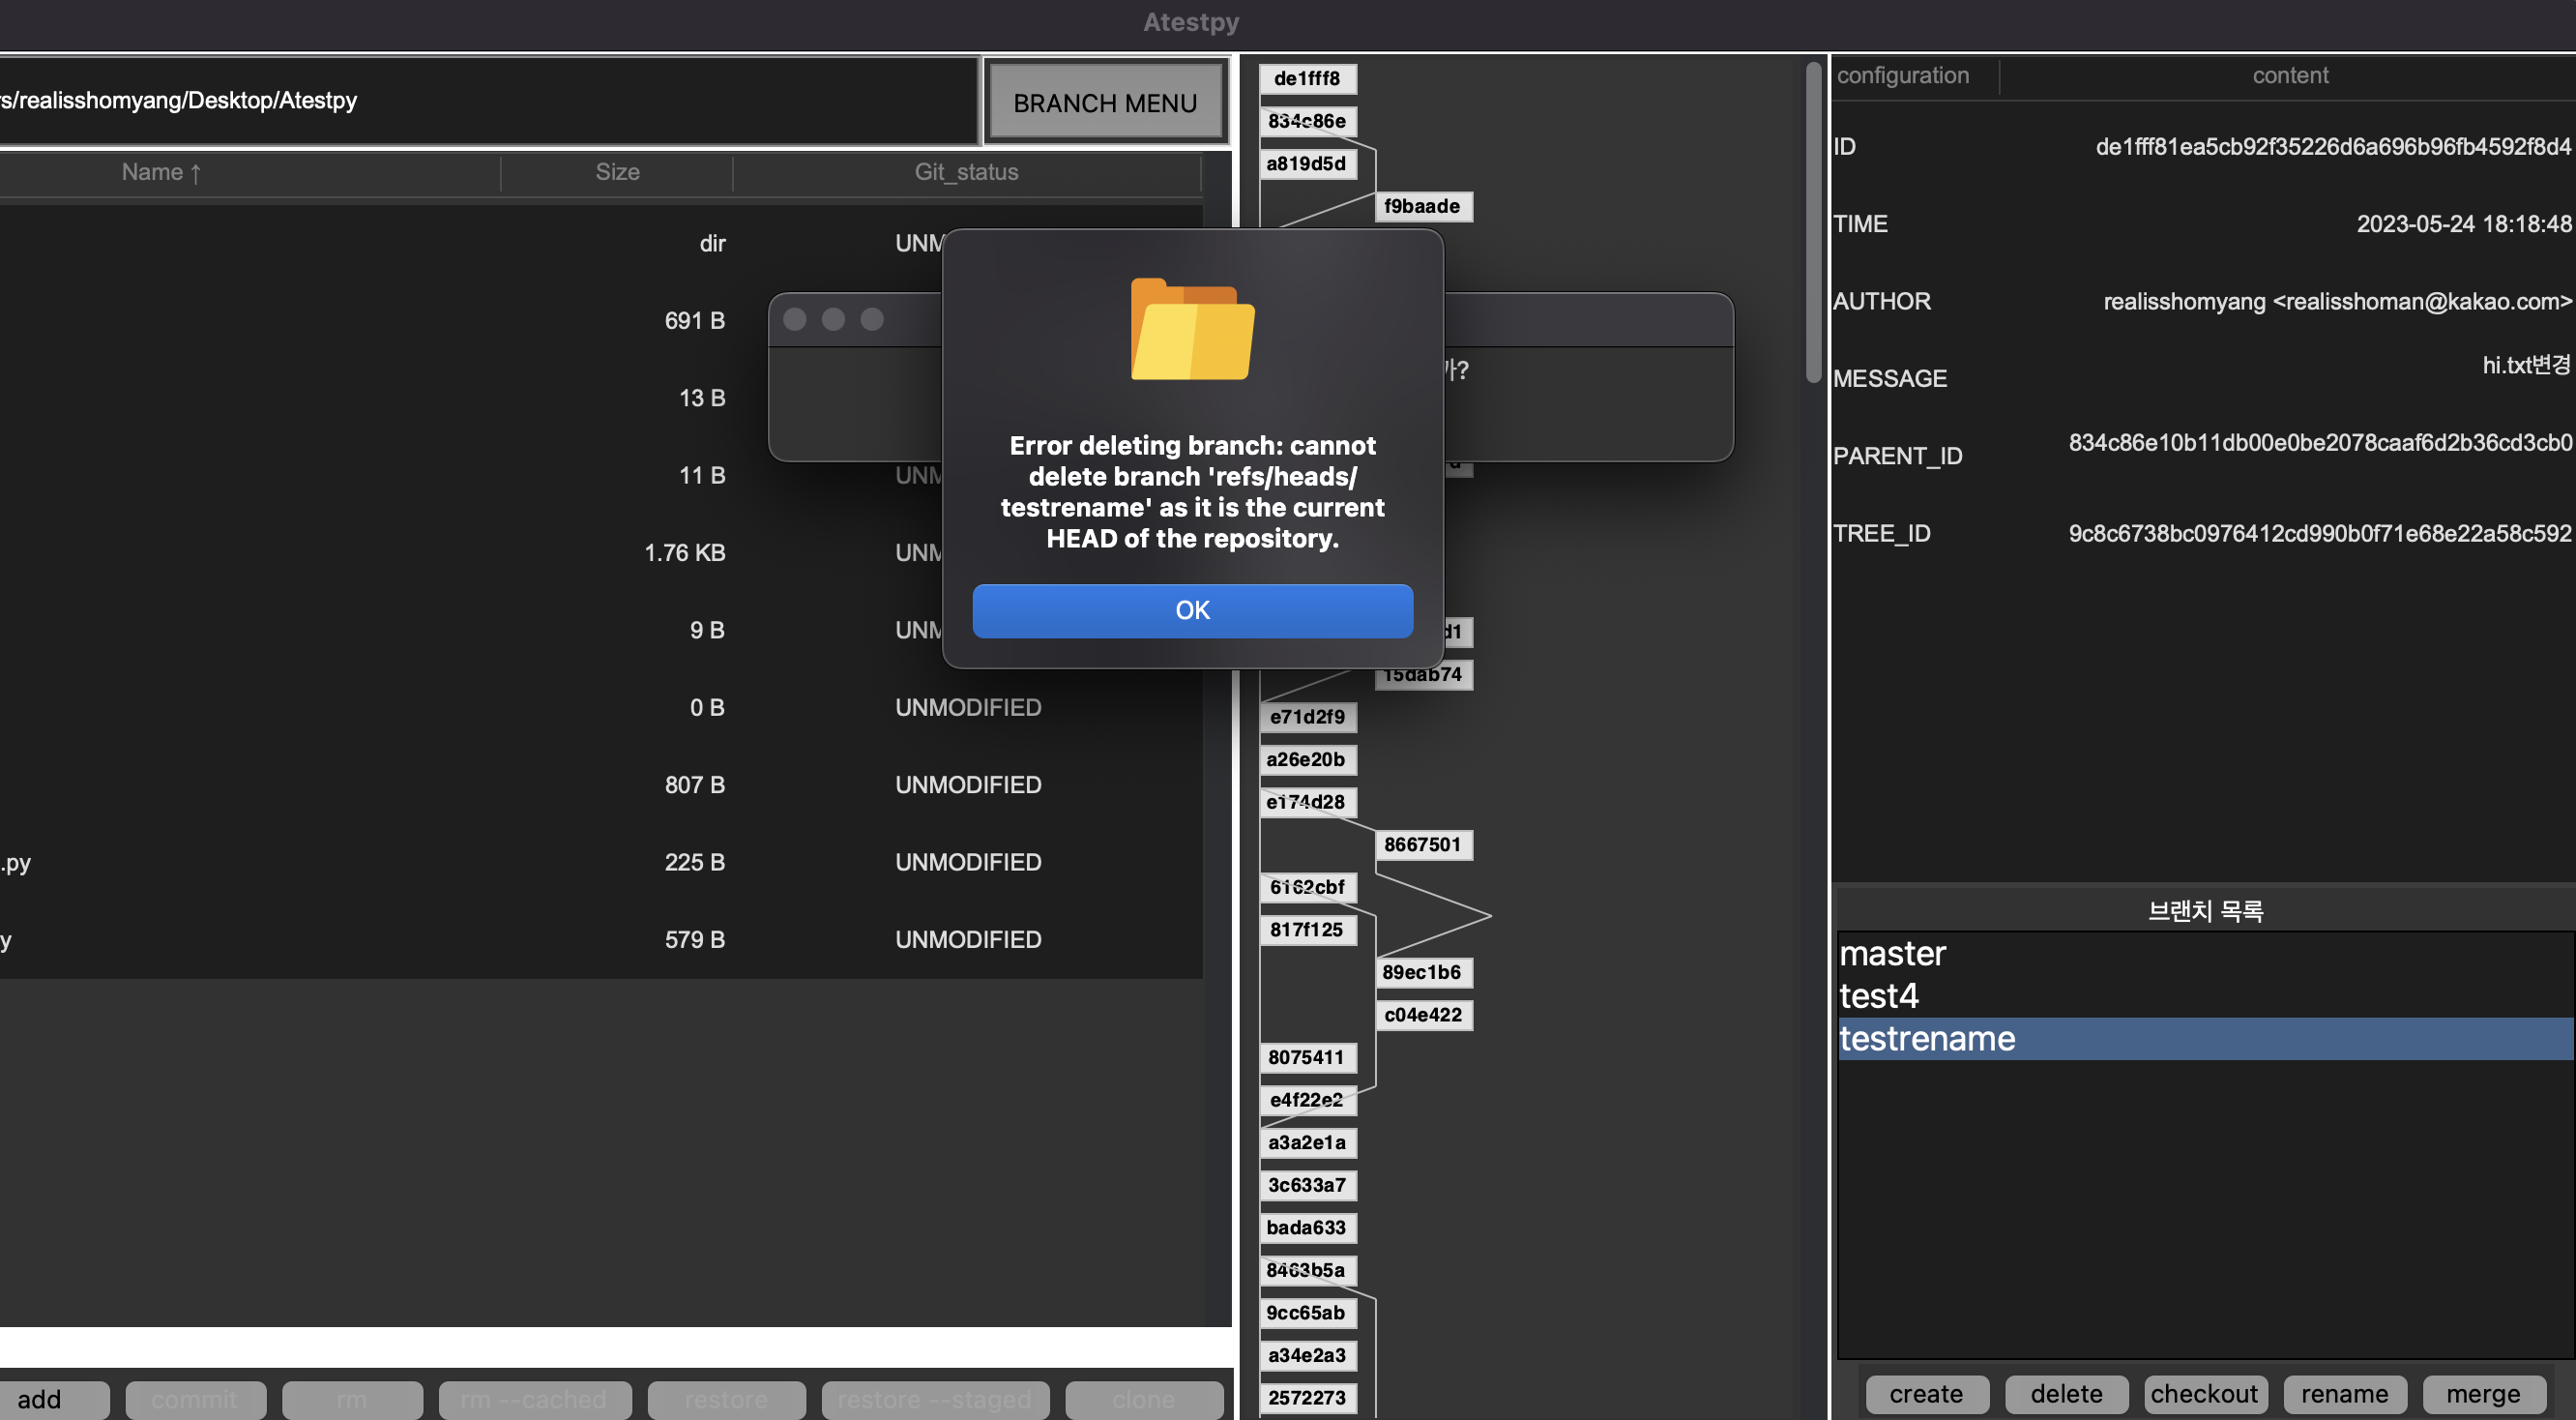The image size is (2576, 1420).
Task: Click the merge button
Action: coord(2483,1393)
